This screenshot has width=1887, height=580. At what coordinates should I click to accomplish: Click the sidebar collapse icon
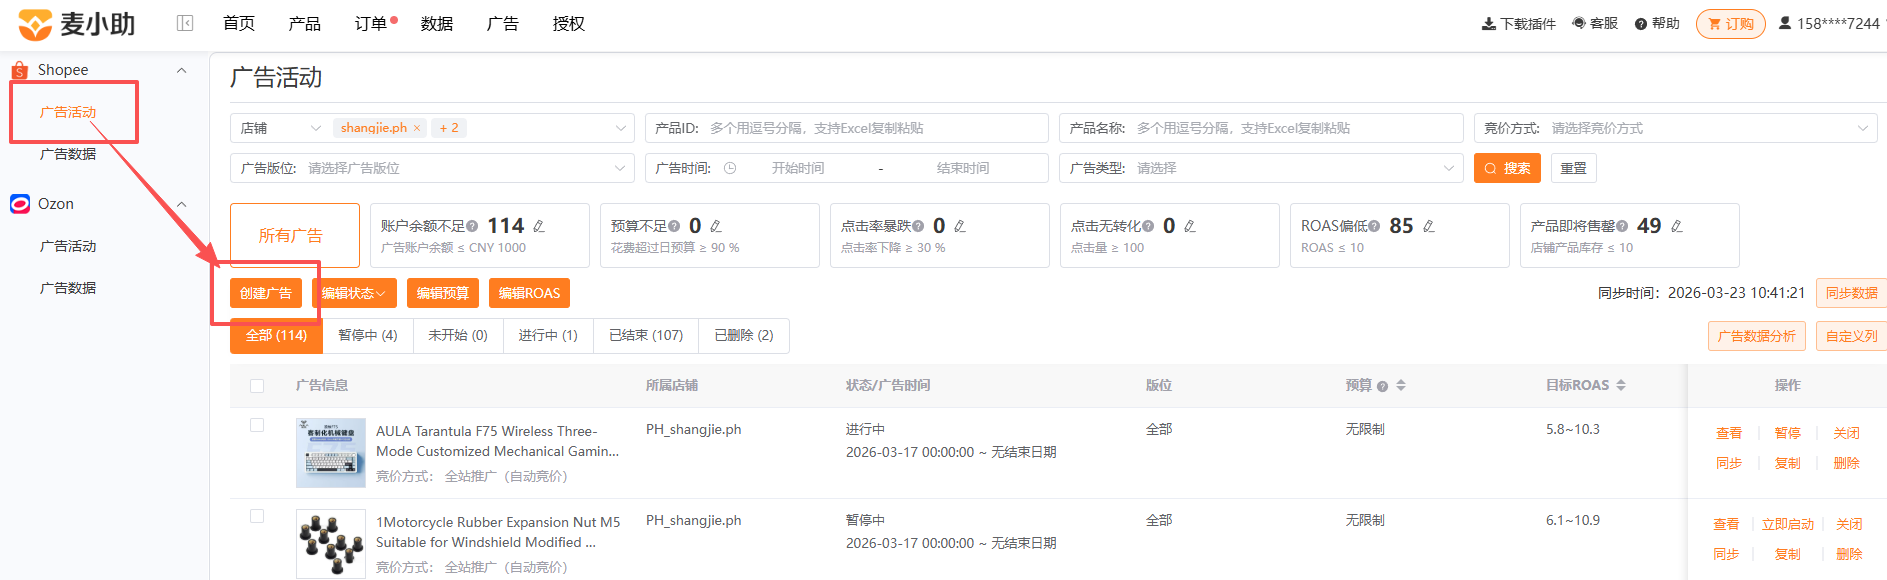point(185,23)
